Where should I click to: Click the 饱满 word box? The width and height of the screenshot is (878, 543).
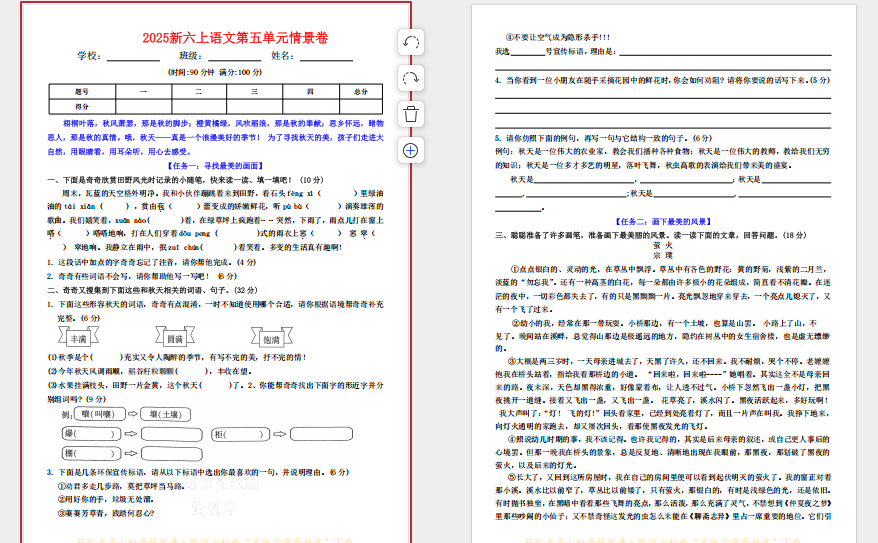271,340
